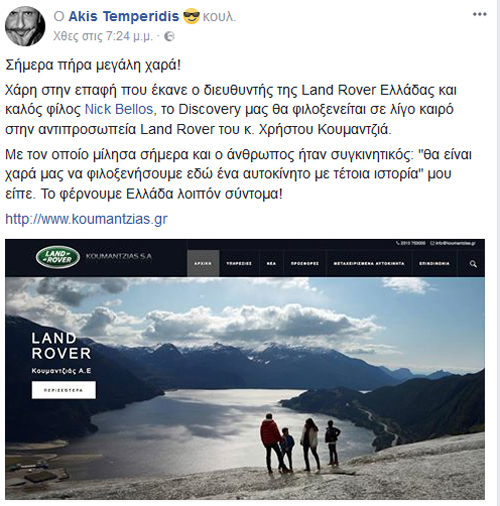Viewport: 500px width, 506px height.
Task: Select the ΕΠΙΚΟΙΝΩΝΙΑ menu item
Action: (x=434, y=263)
